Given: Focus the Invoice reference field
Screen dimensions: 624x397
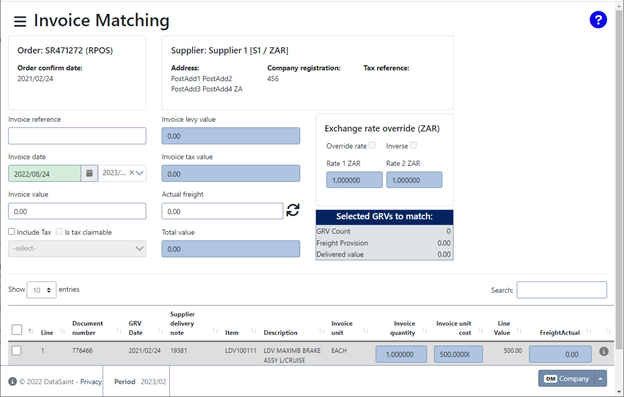Looking at the screenshot, I should click(x=77, y=136).
